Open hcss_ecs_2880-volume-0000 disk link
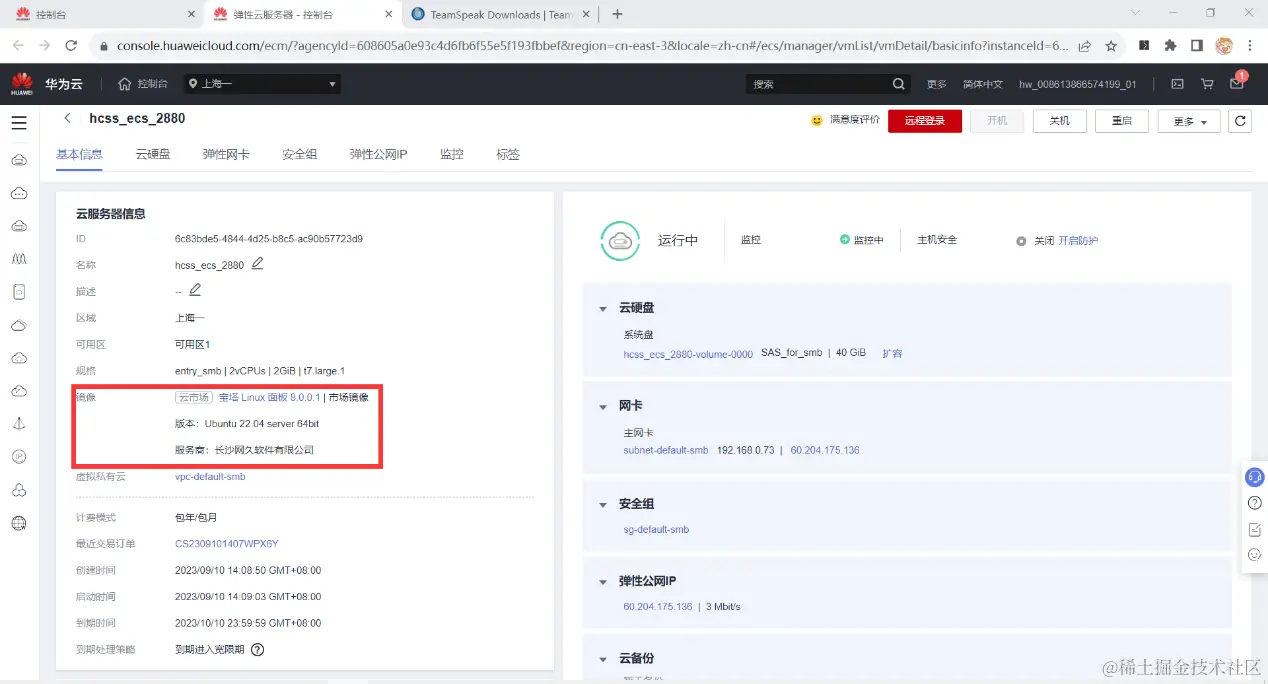Viewport: 1268px width, 684px height. (x=688, y=354)
